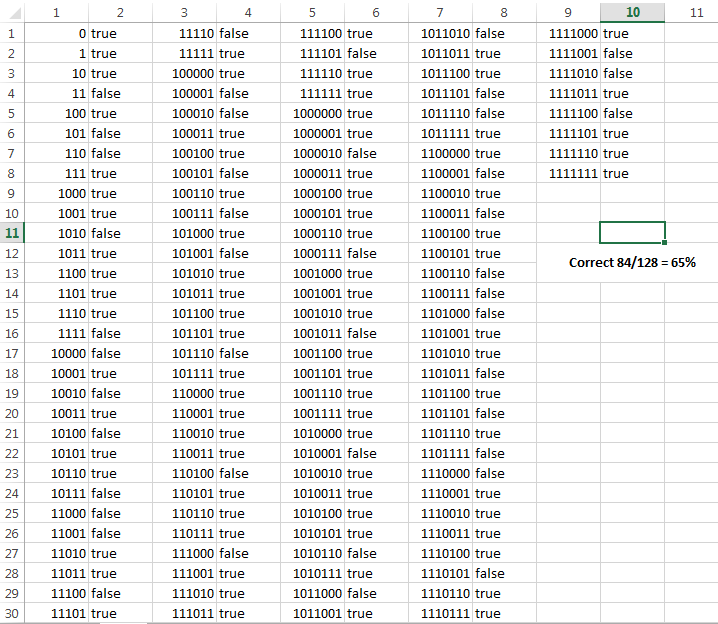Select column header 11
The height and width of the screenshot is (624, 718).
(x=696, y=12)
